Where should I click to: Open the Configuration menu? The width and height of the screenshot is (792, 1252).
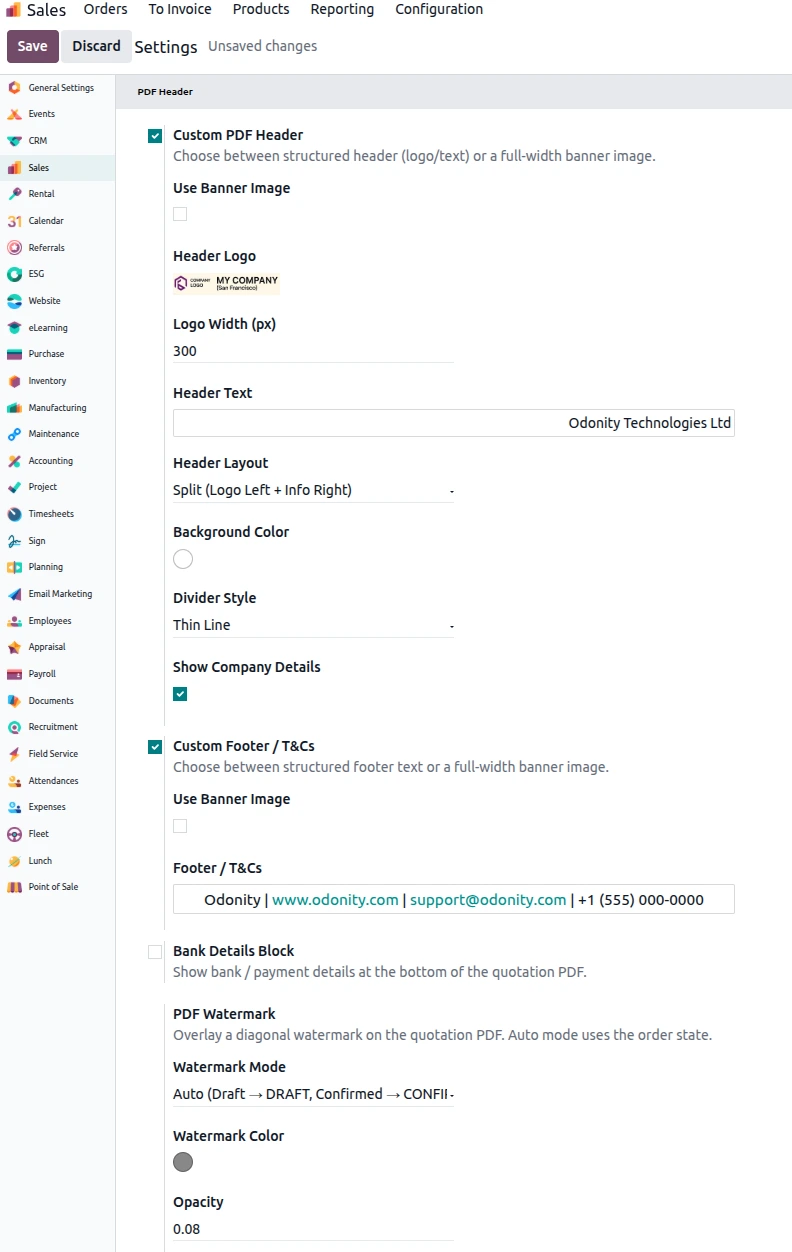(x=439, y=9)
